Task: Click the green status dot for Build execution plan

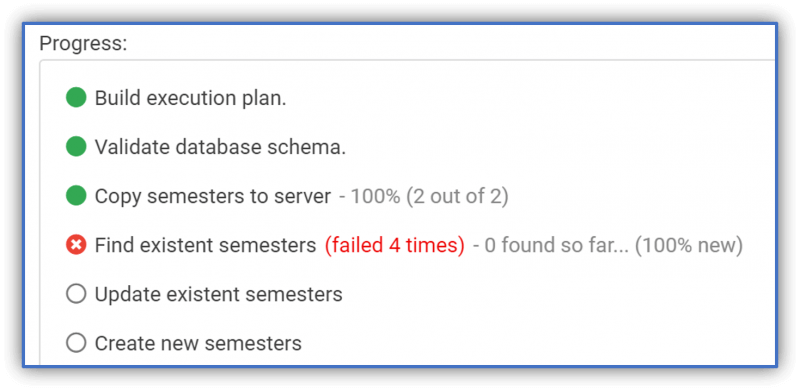Action: coord(76,98)
